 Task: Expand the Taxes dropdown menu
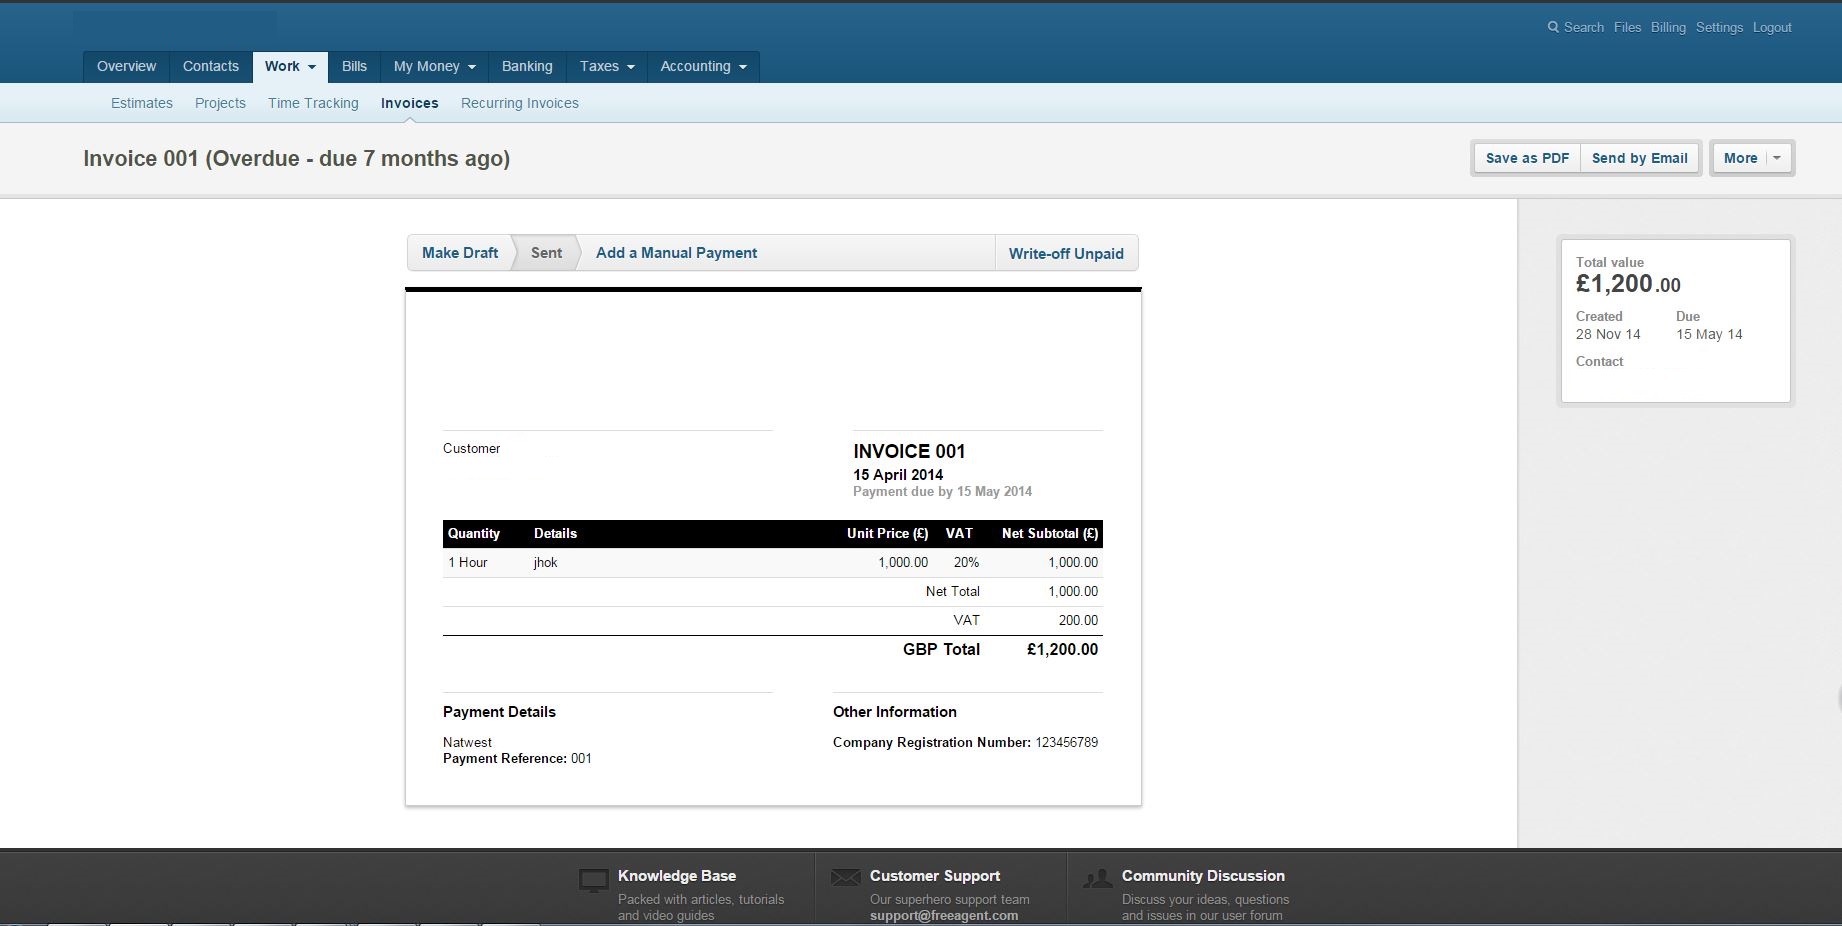[607, 66]
